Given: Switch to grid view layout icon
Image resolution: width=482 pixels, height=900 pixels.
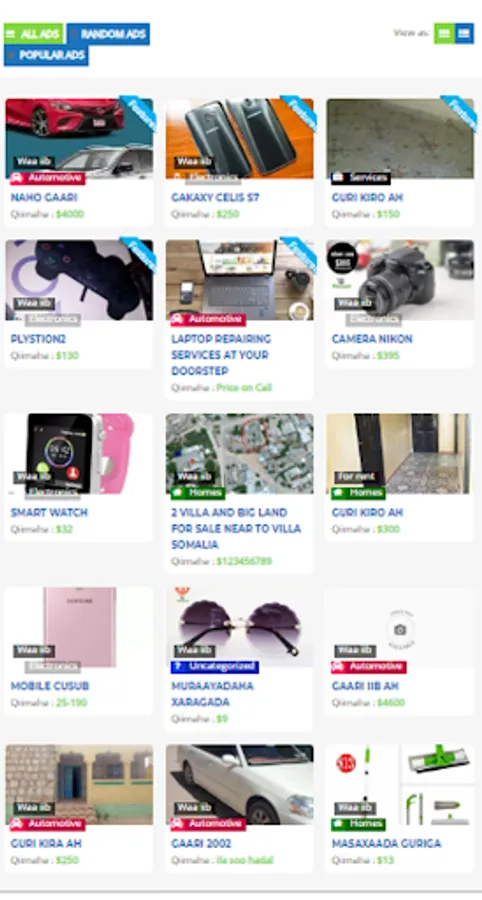Looking at the screenshot, I should pos(444,34).
